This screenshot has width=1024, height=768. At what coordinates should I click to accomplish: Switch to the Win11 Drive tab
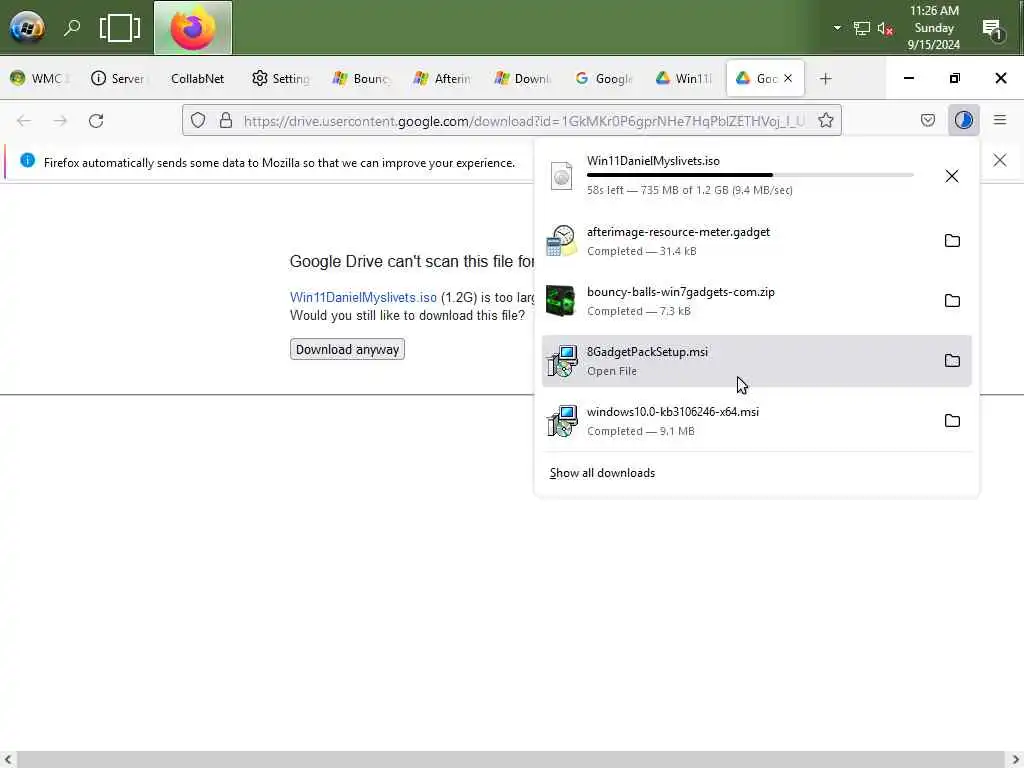coord(684,78)
